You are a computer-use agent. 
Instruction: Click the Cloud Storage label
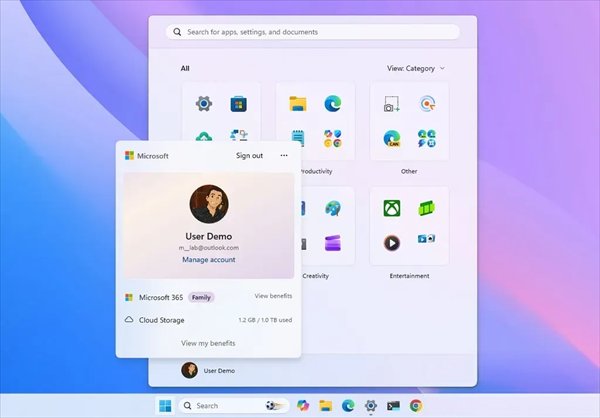(161, 320)
